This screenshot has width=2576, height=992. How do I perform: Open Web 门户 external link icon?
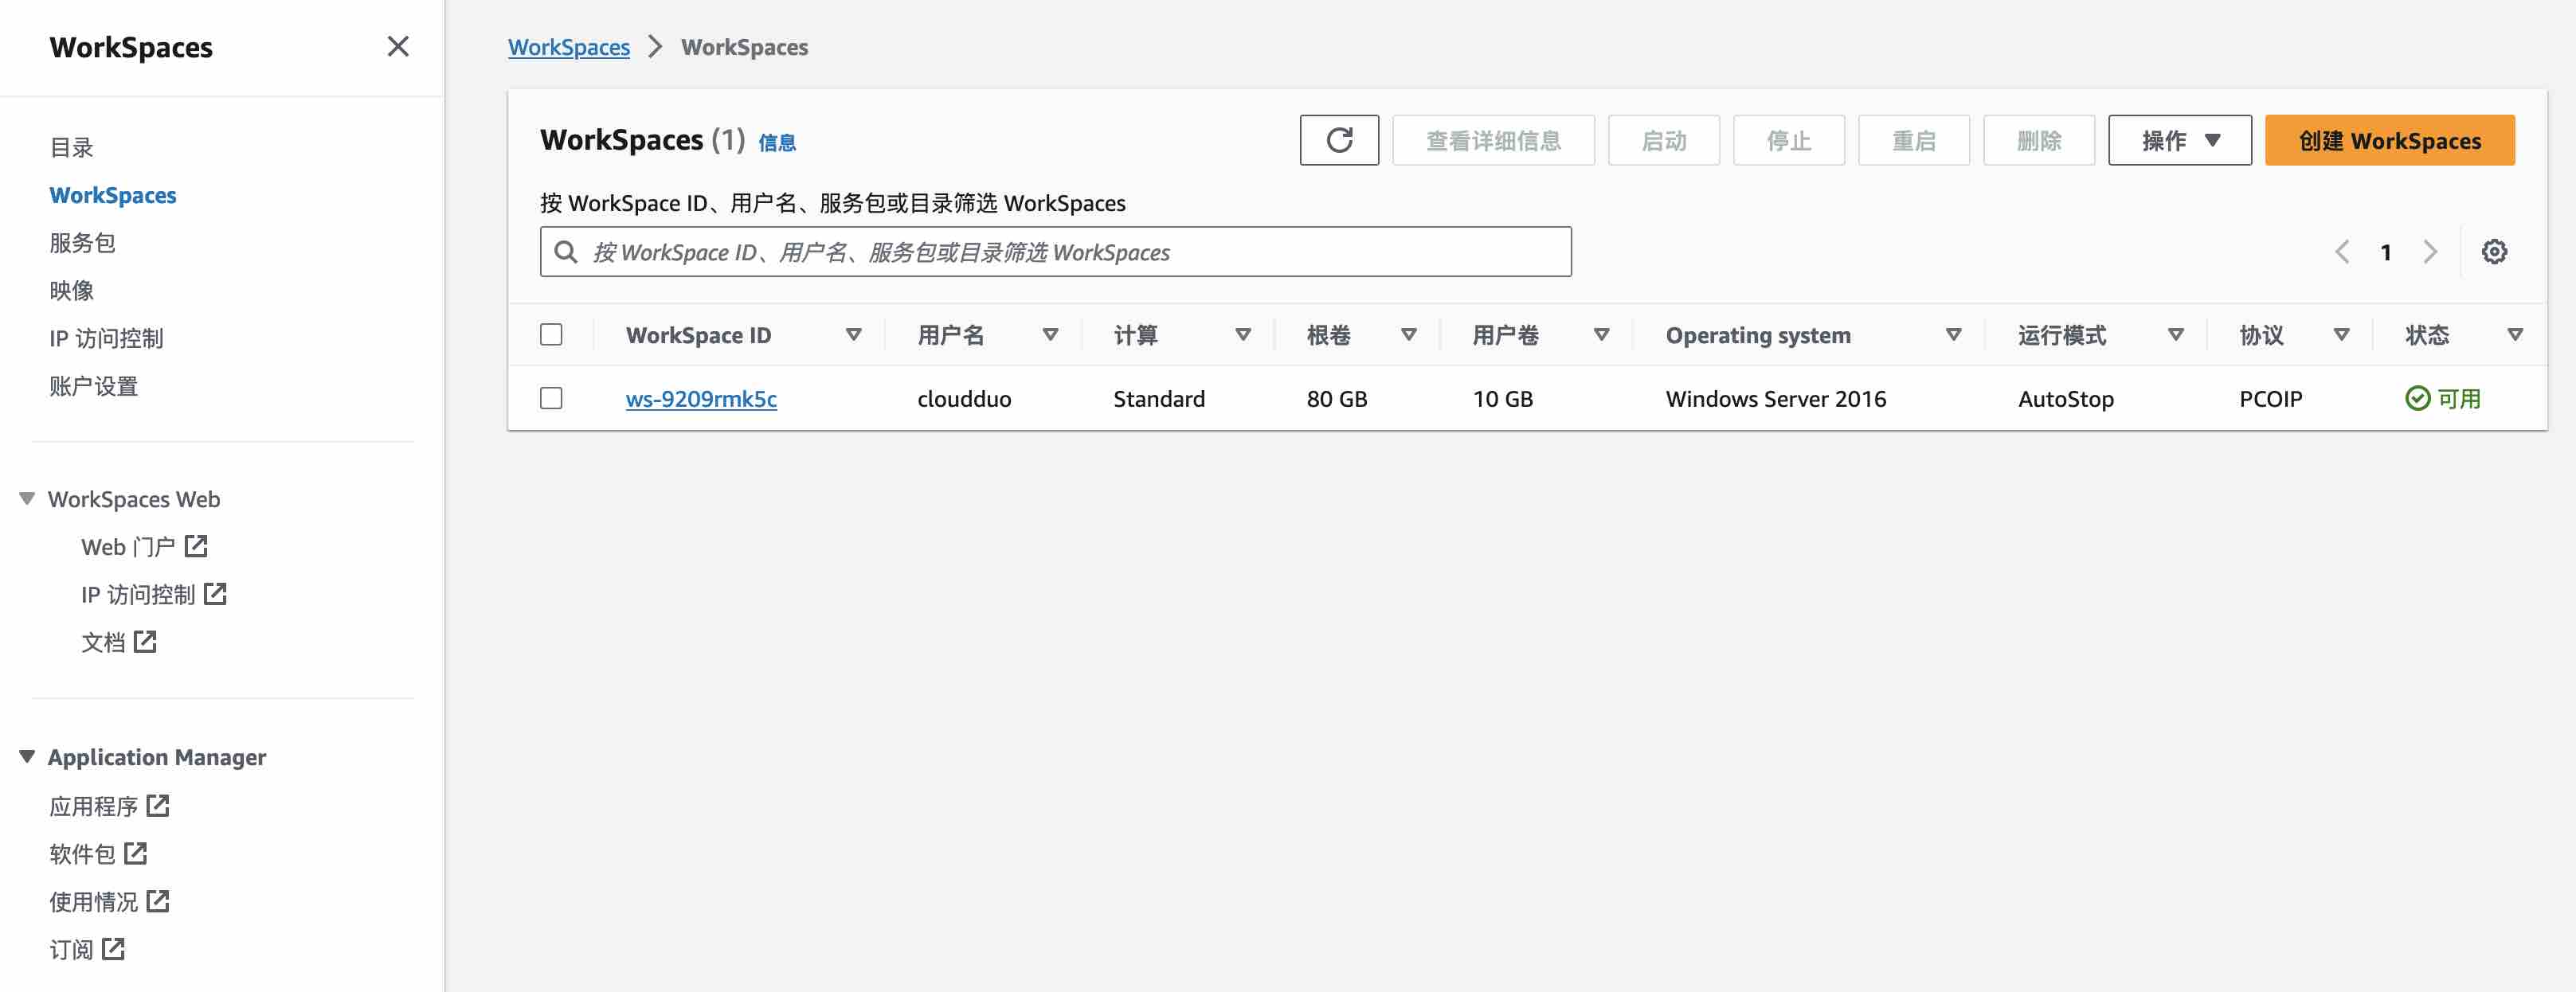(196, 546)
